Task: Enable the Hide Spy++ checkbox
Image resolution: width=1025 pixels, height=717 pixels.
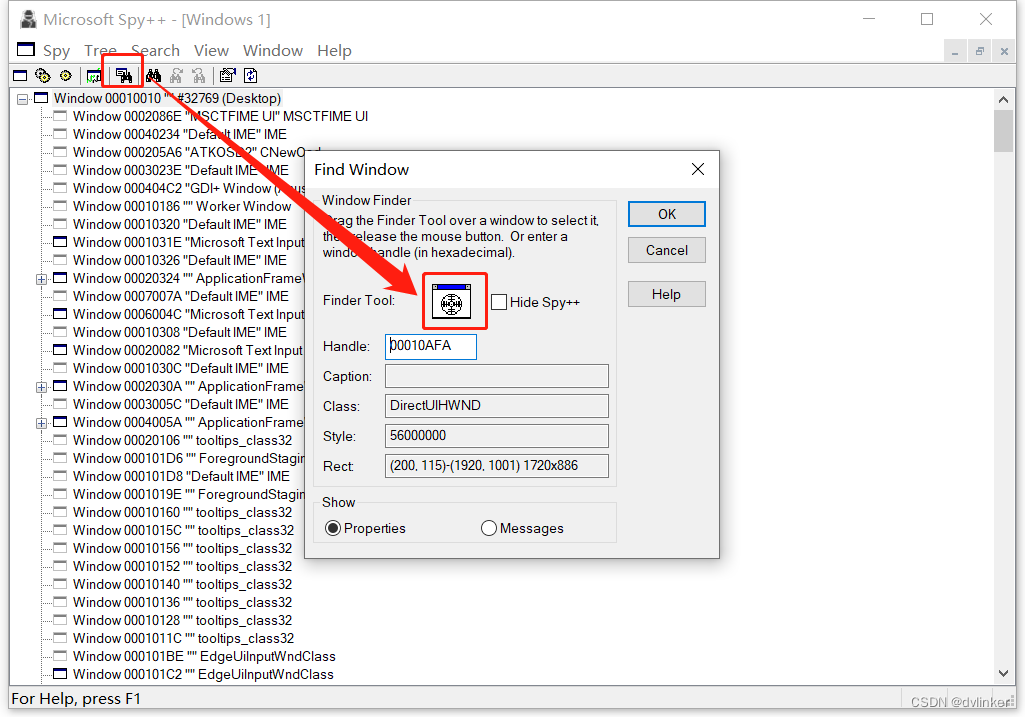Action: coord(499,302)
